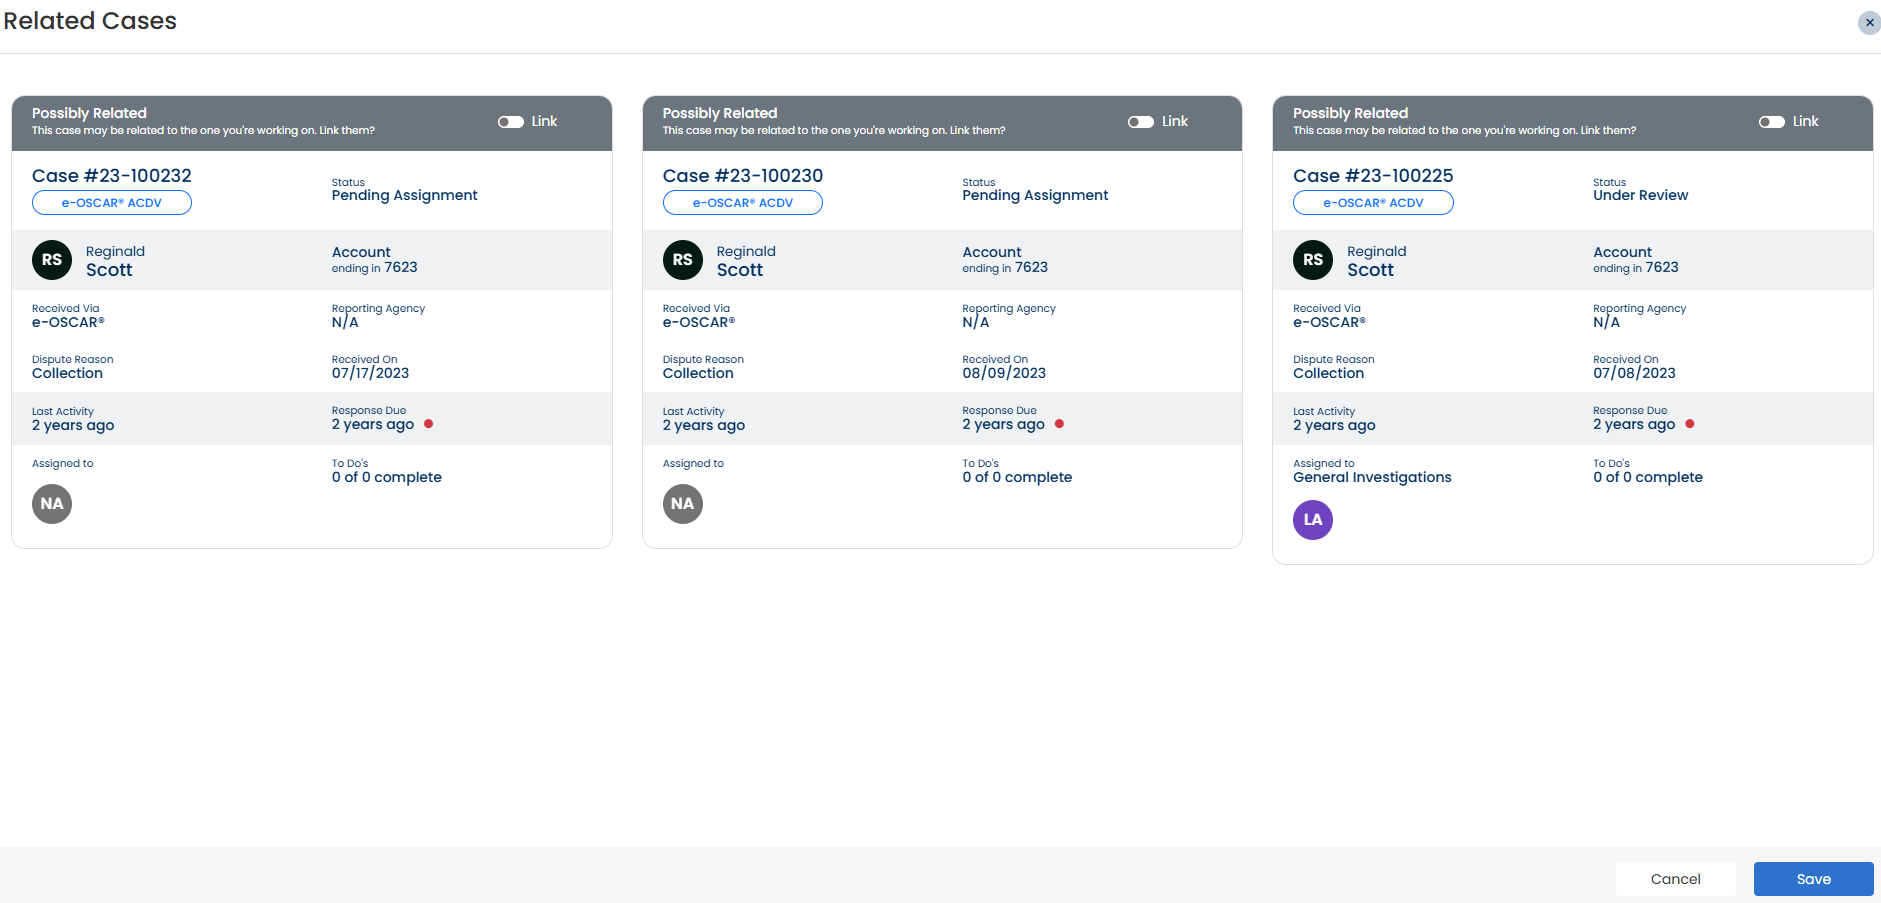The image size is (1881, 903).
Task: Click Received On date 07/08/2023
Action: click(1634, 374)
